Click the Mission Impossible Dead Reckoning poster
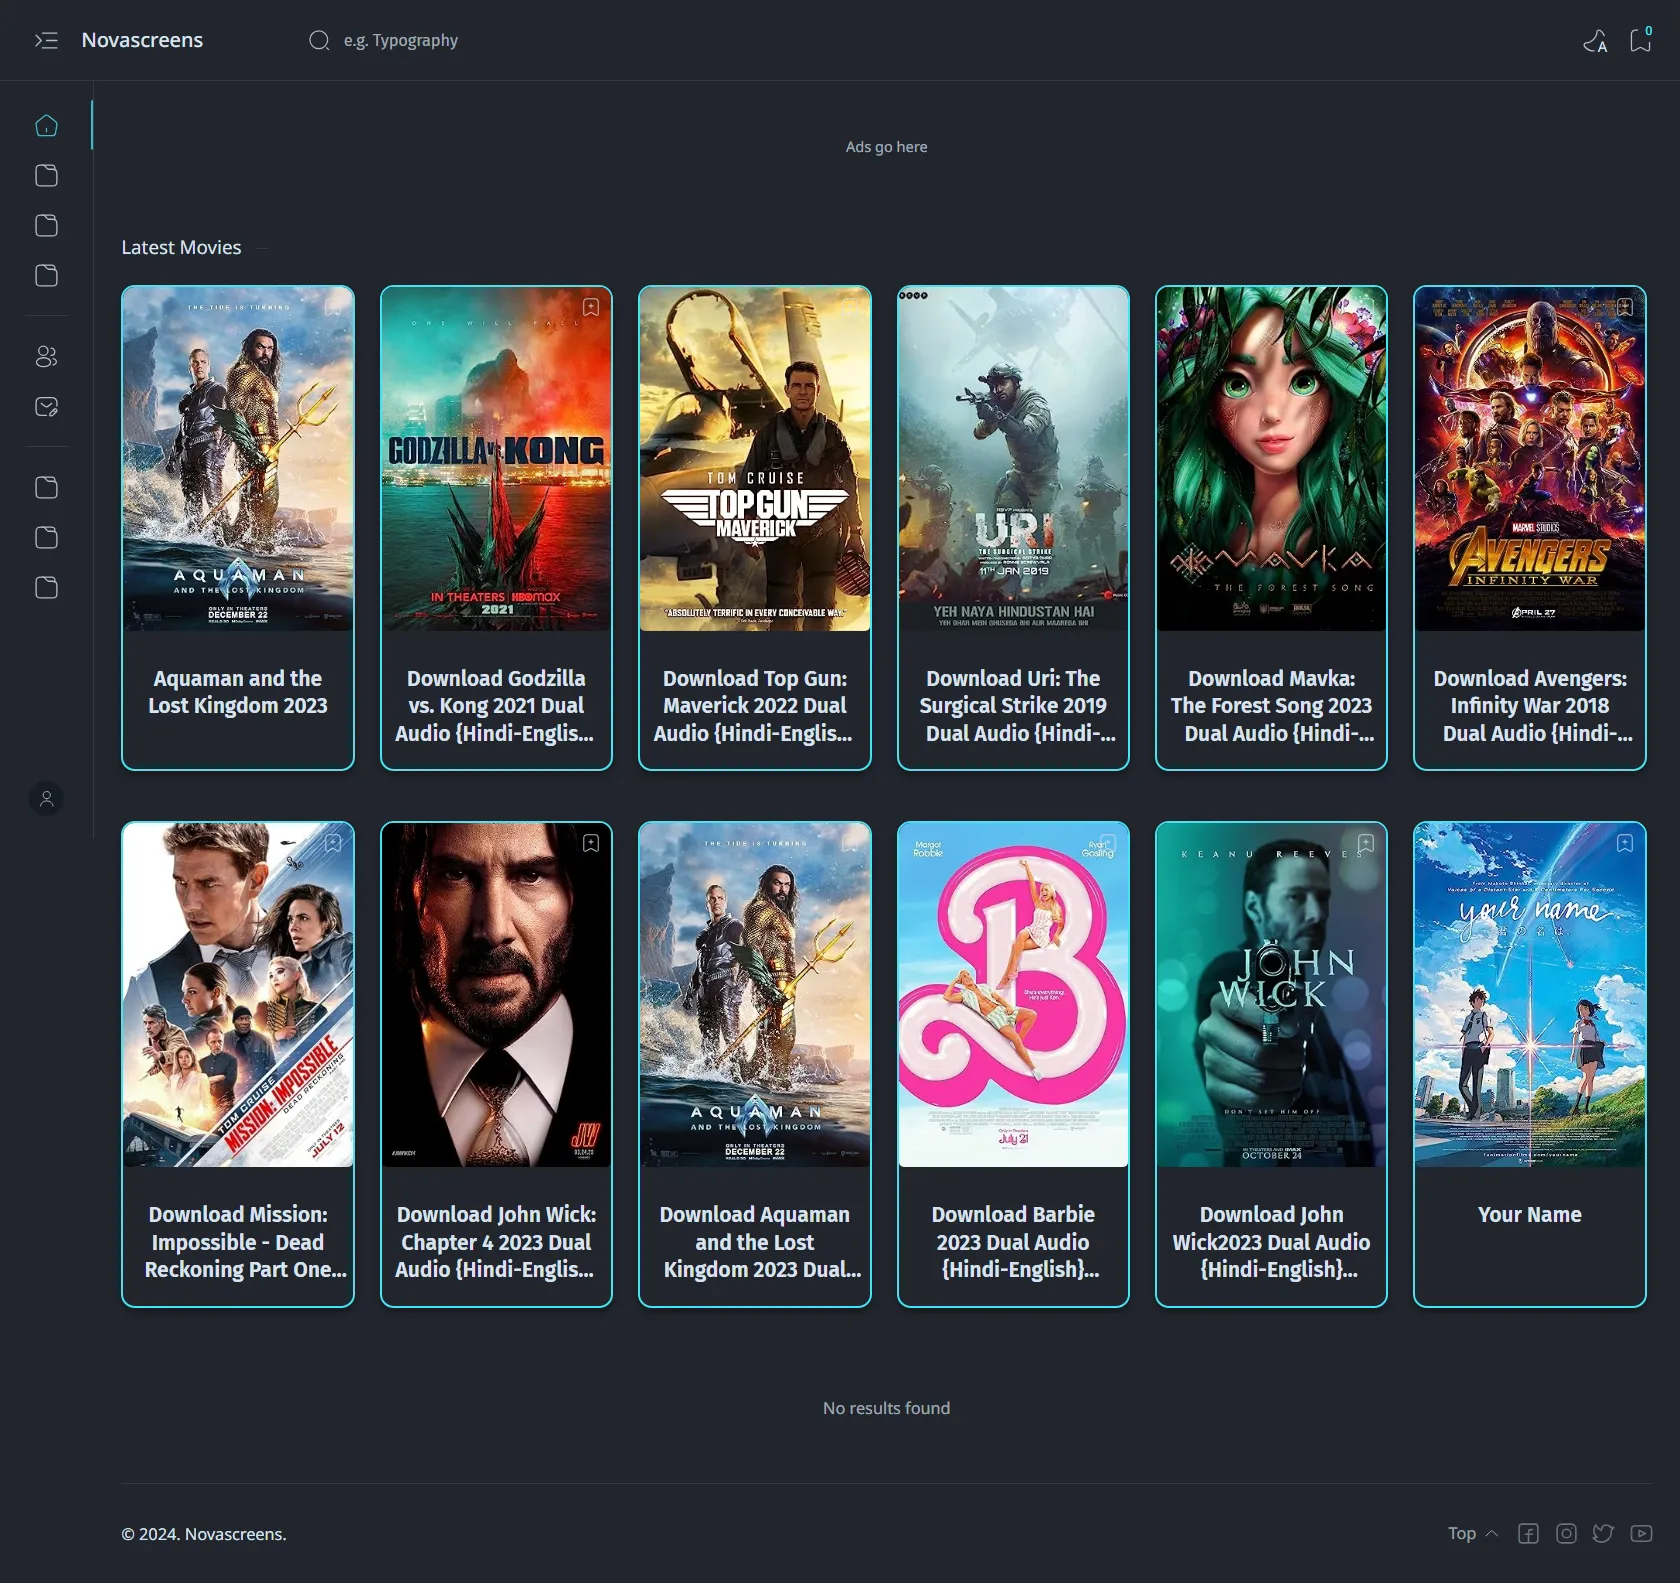This screenshot has width=1680, height=1583. (x=238, y=995)
